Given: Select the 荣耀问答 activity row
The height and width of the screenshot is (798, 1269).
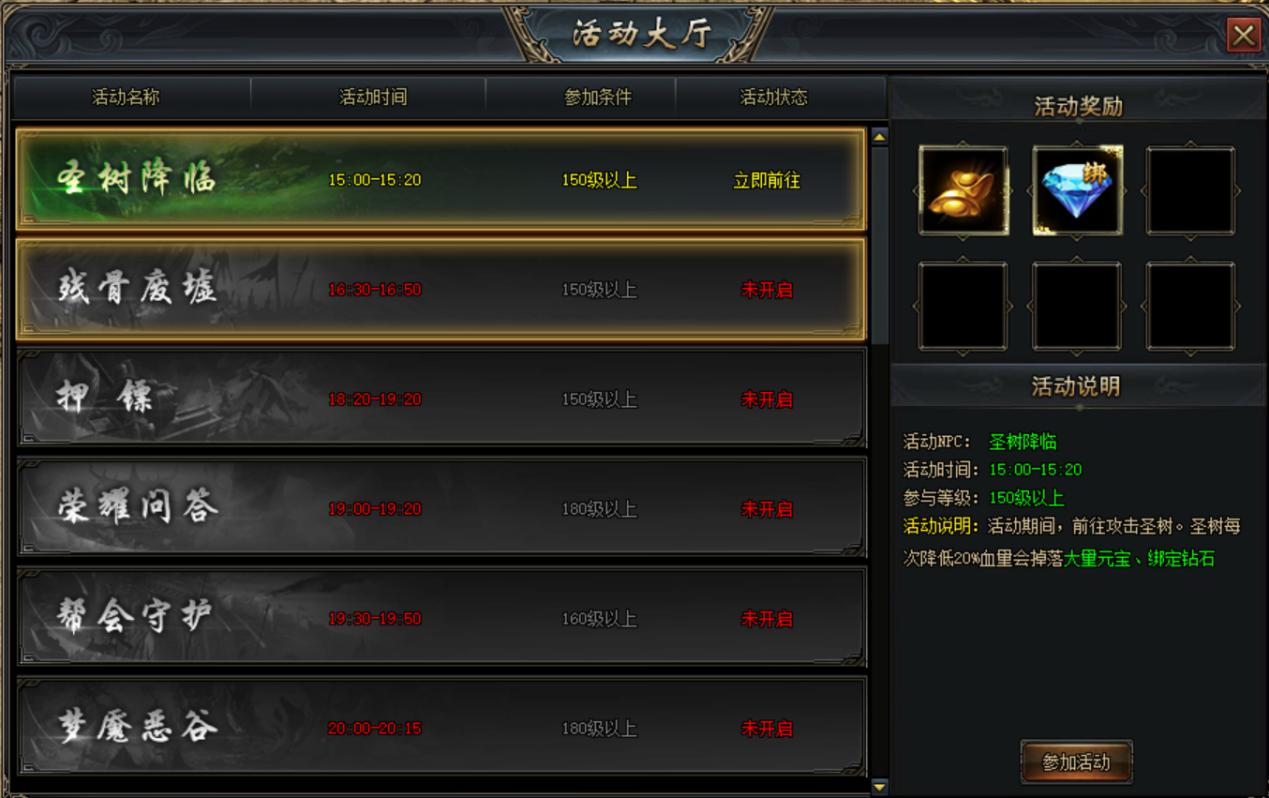Looking at the screenshot, I should (441, 508).
